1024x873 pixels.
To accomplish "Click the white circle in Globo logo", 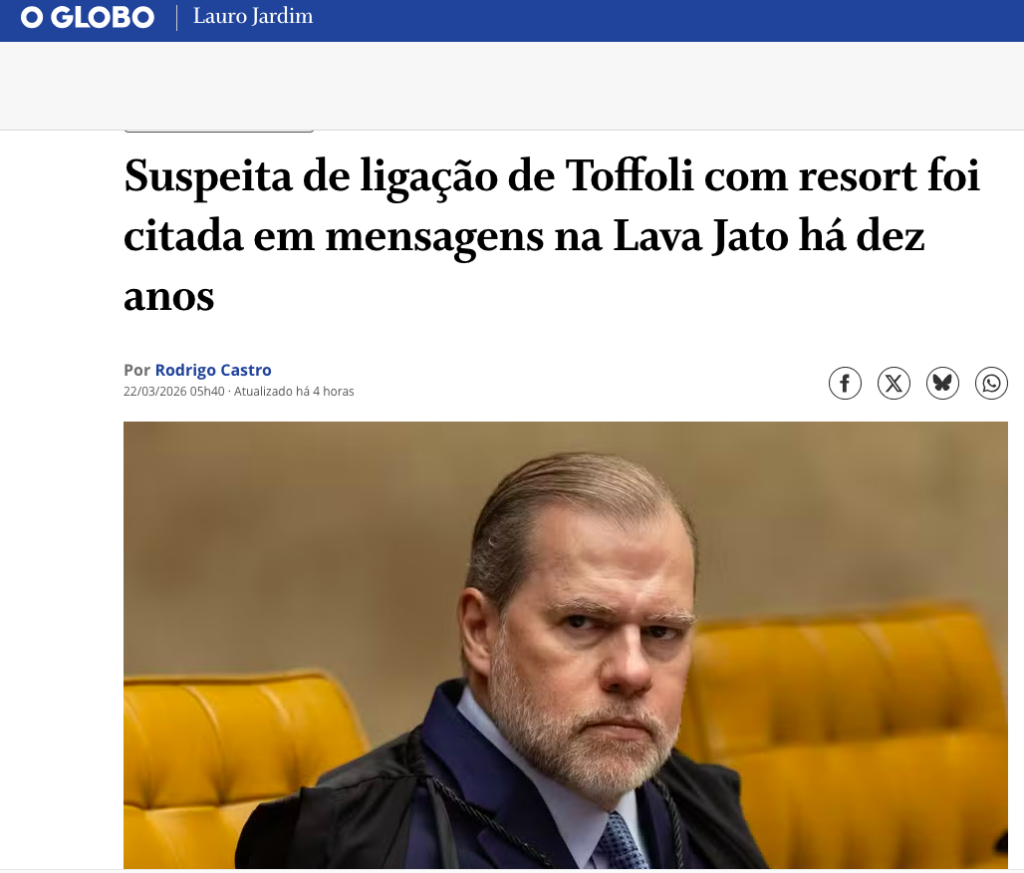I will point(32,18).
